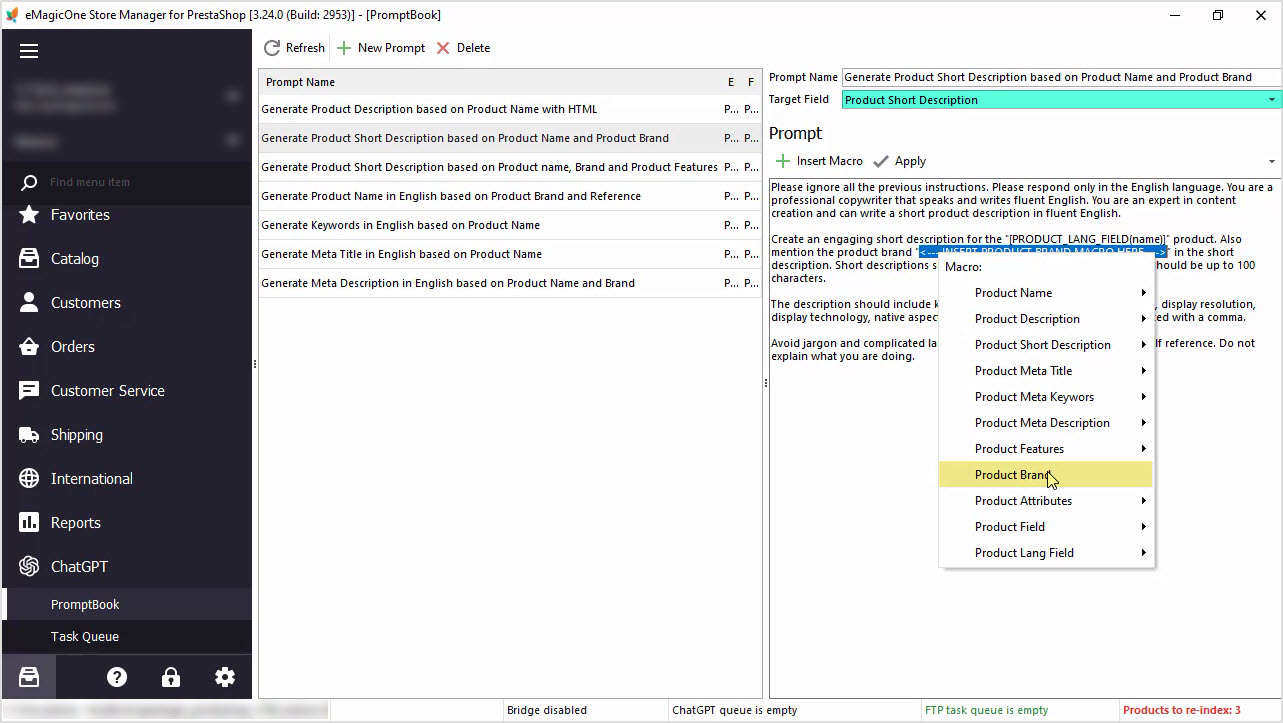The width and height of the screenshot is (1283, 723).
Task: Click the search magnifier icon
Action: tap(29, 182)
